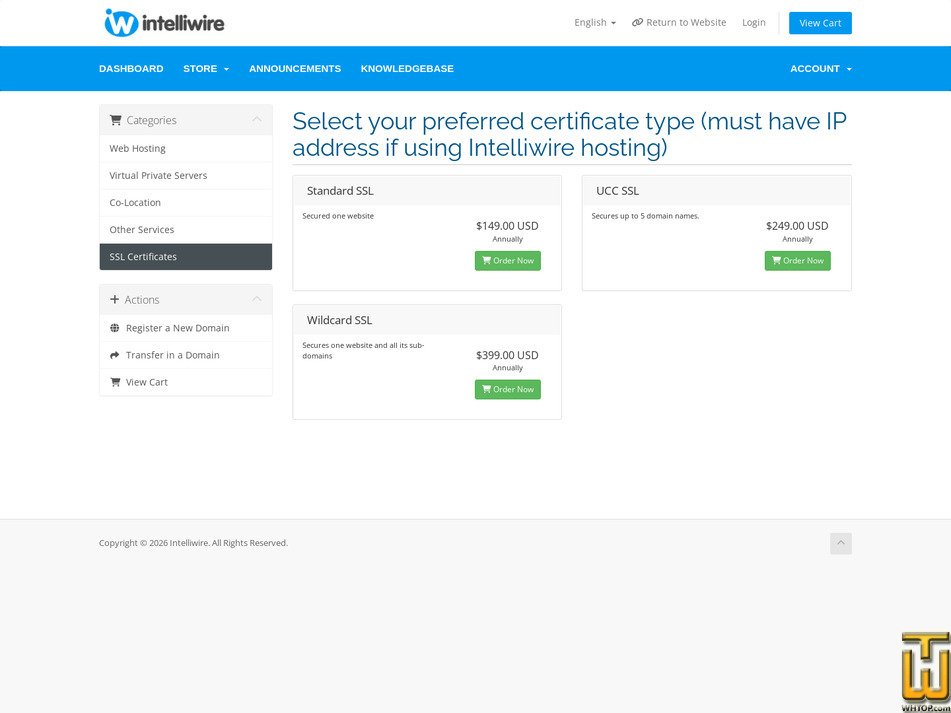Open Knowledgebase in navigation bar
Viewport: 951px width, 713px height.
click(407, 69)
